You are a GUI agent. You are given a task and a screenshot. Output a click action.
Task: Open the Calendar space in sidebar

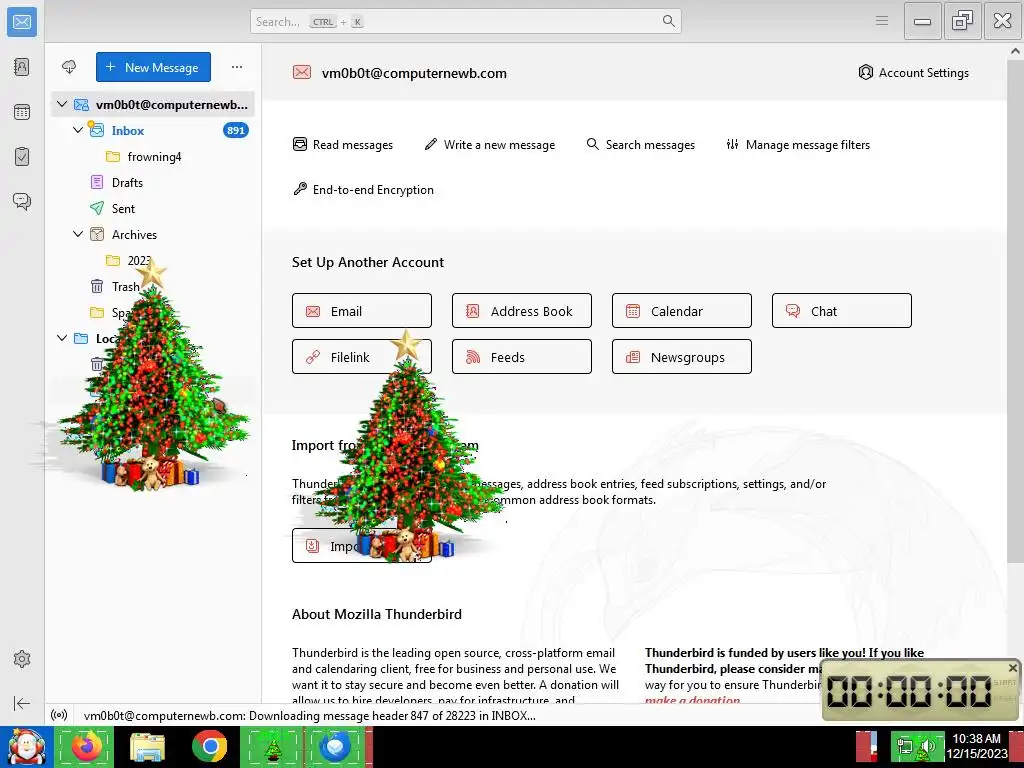tap(22, 112)
